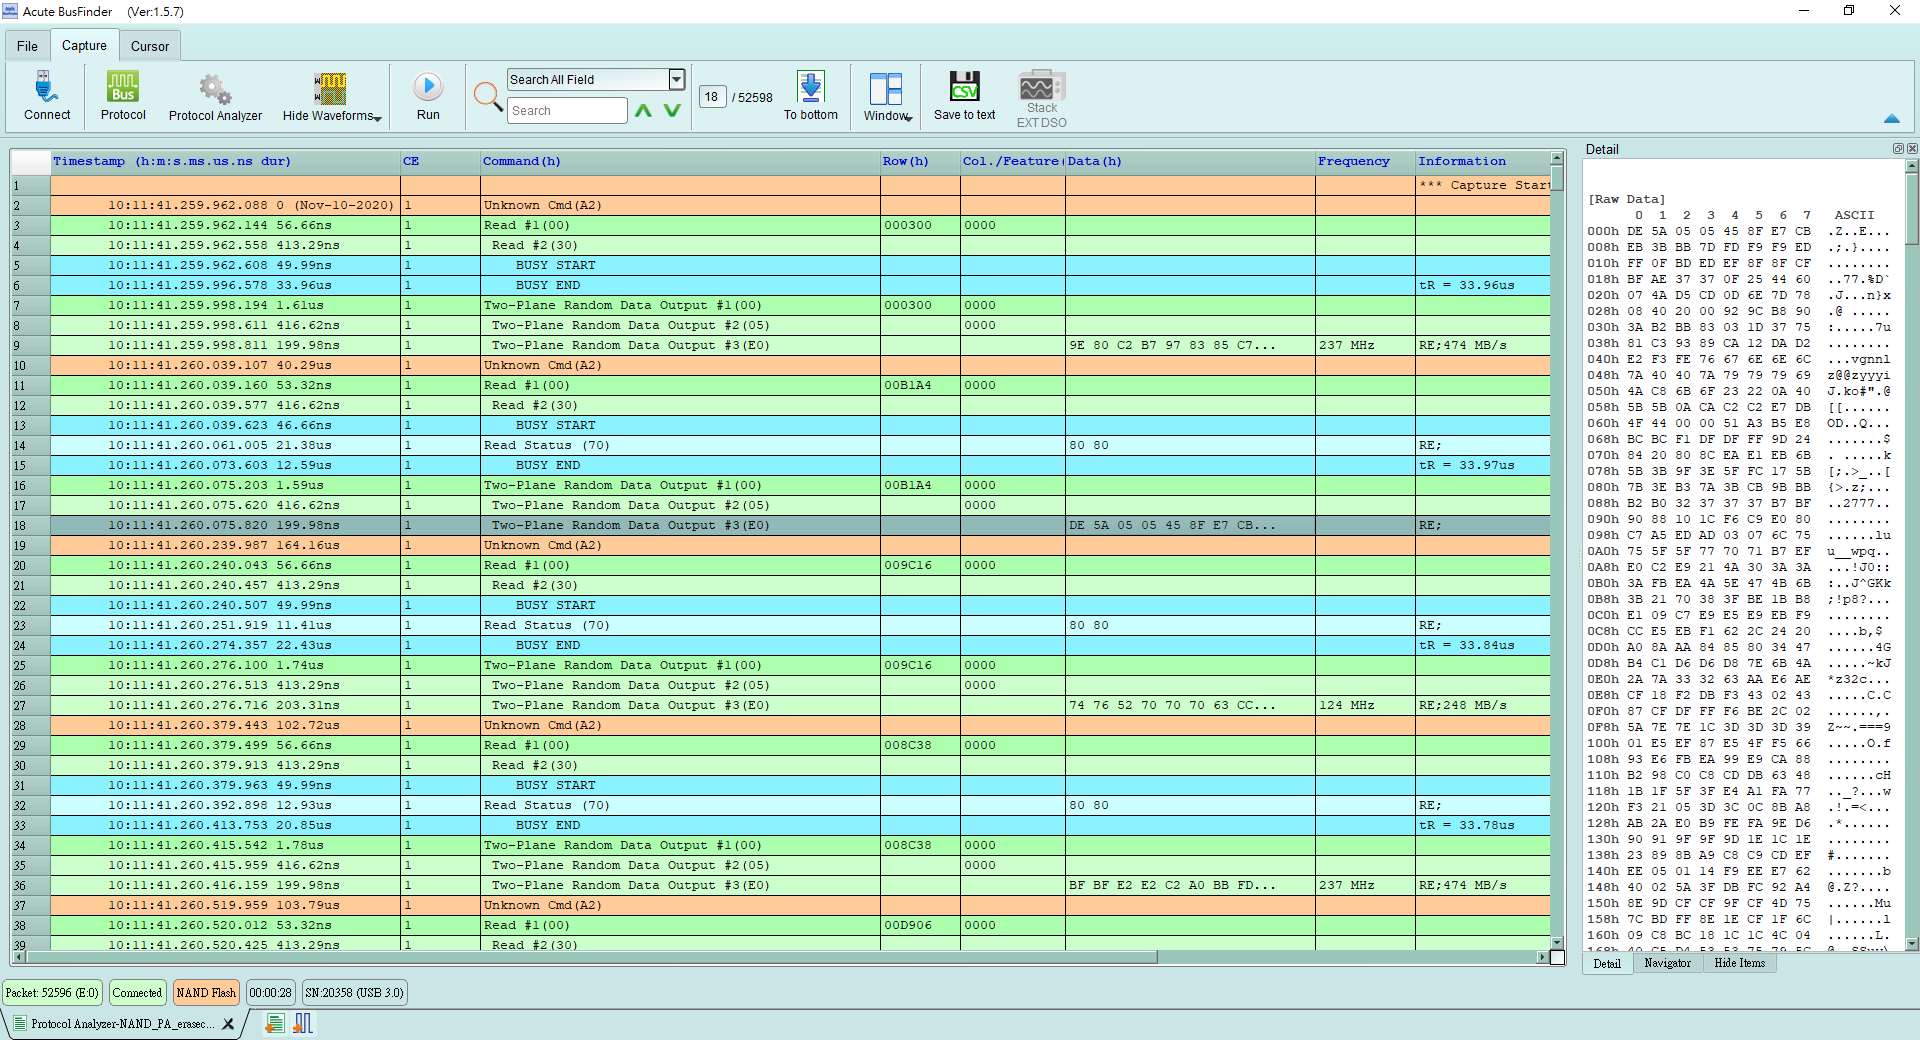Click the packet number field showing 18
This screenshot has height=1040, width=1920.
tap(711, 97)
